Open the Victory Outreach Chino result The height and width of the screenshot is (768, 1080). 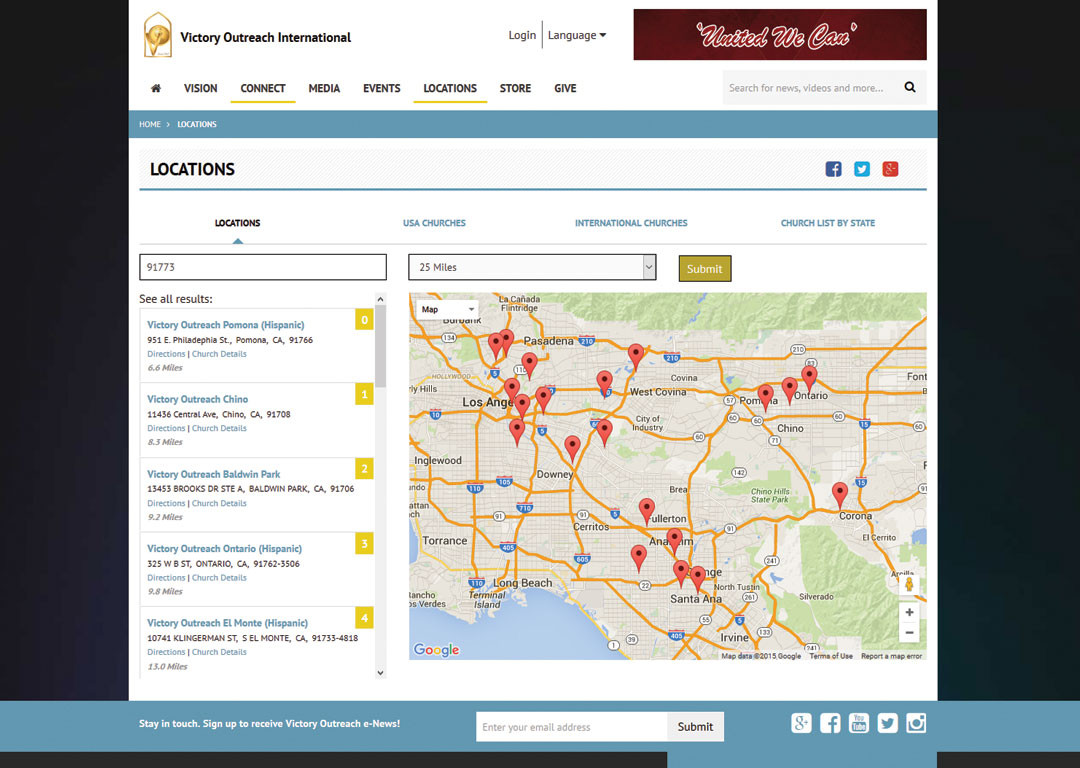(x=198, y=399)
